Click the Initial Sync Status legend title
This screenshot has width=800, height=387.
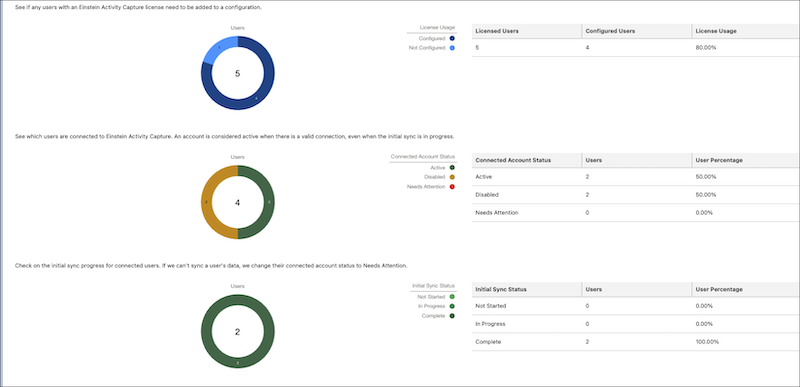pyautogui.click(x=433, y=286)
